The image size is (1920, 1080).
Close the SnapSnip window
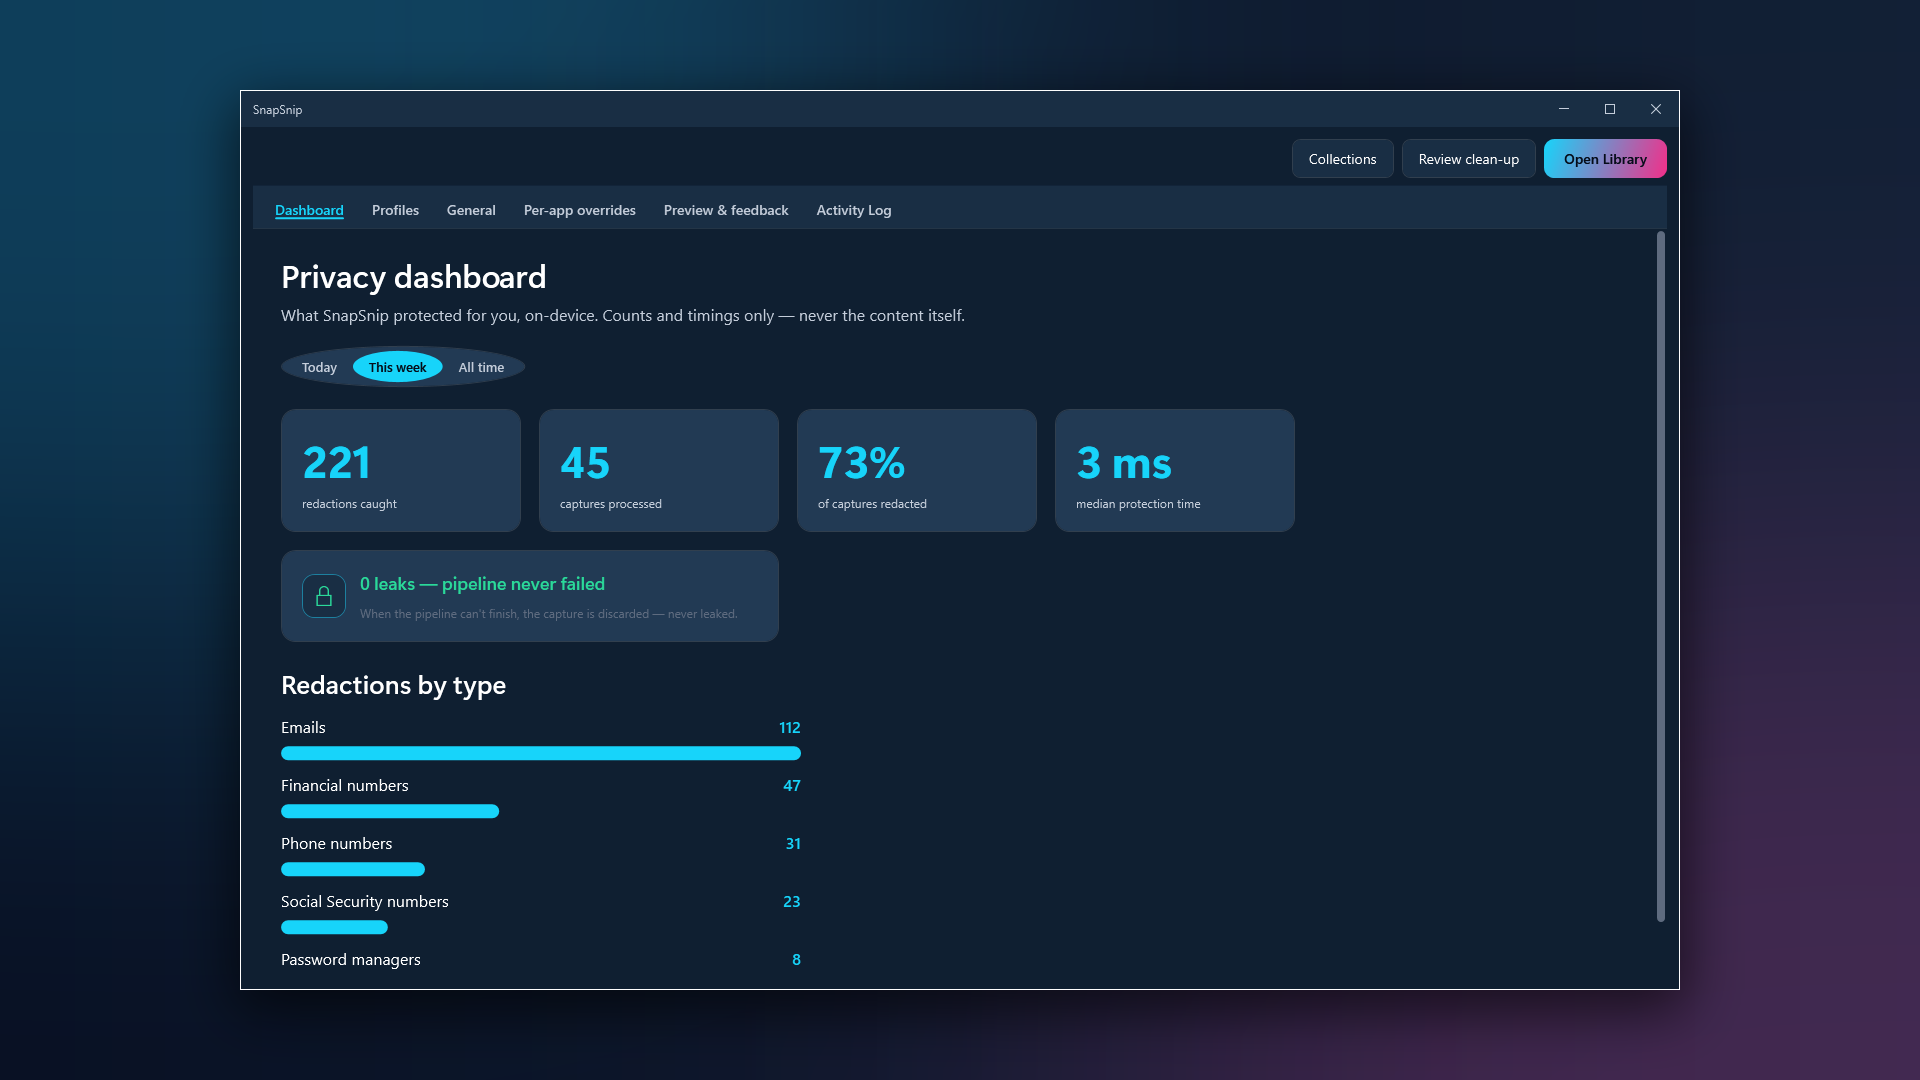click(x=1656, y=109)
